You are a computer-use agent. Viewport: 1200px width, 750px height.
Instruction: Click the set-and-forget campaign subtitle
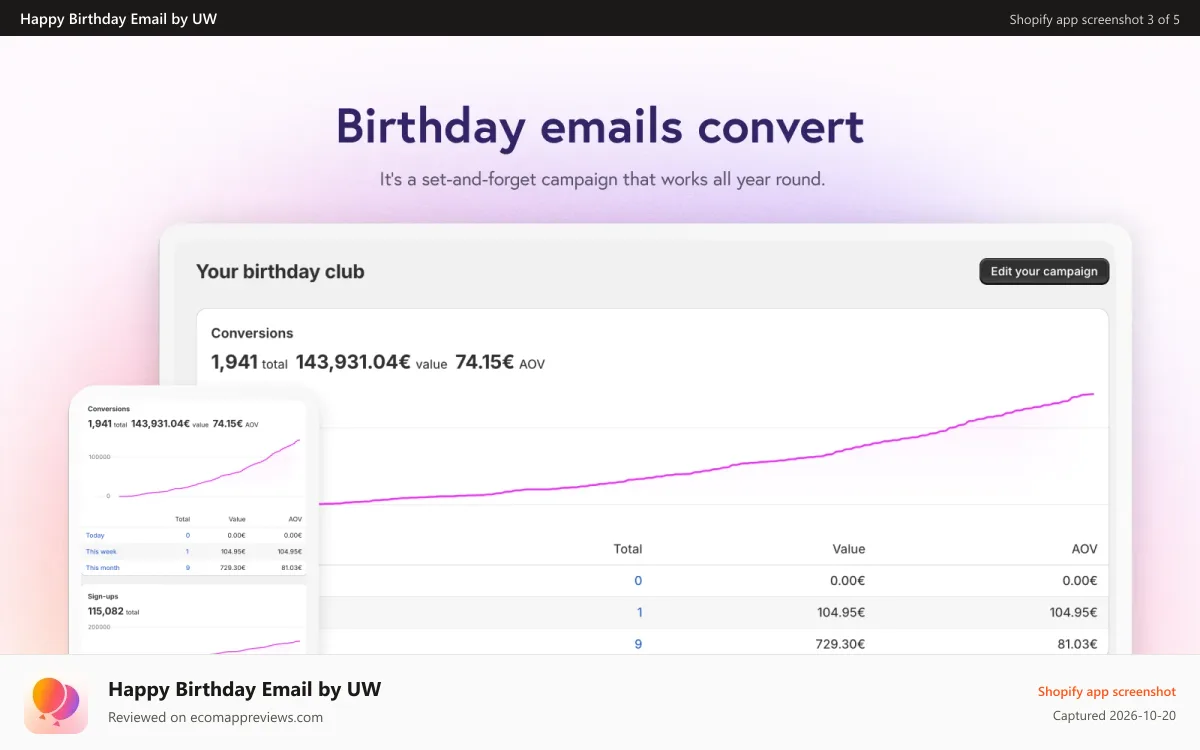(602, 180)
